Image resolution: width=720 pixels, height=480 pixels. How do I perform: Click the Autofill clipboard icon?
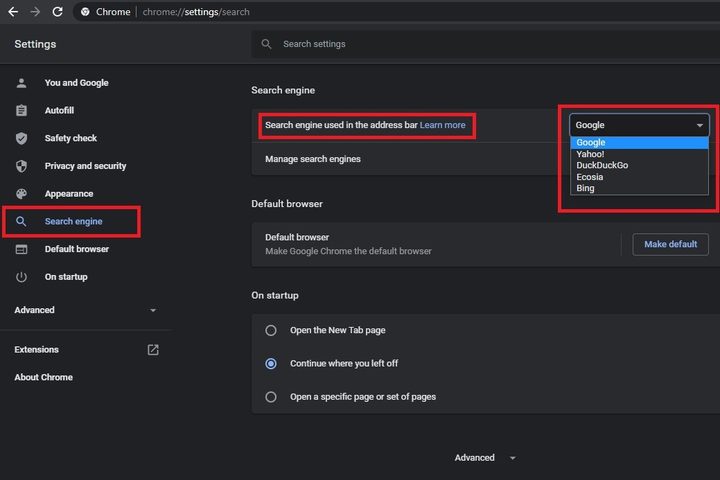point(21,111)
